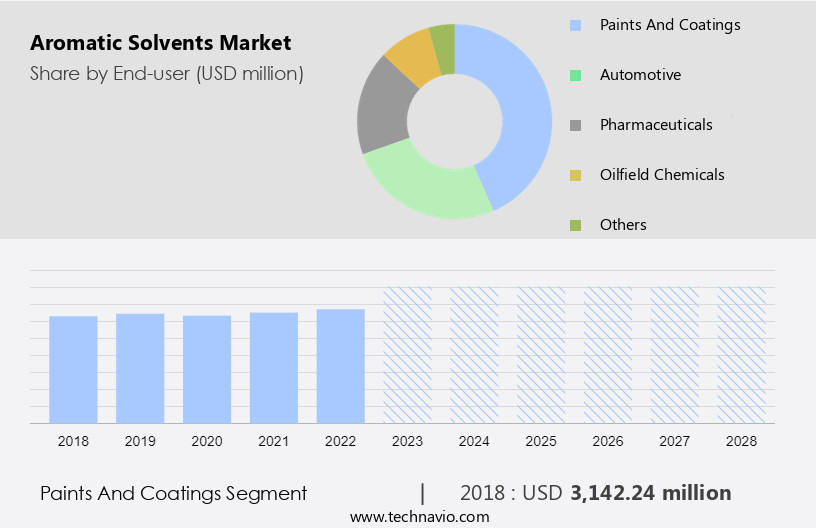Select the Automotive legend label
The height and width of the screenshot is (528, 816).
click(x=640, y=75)
